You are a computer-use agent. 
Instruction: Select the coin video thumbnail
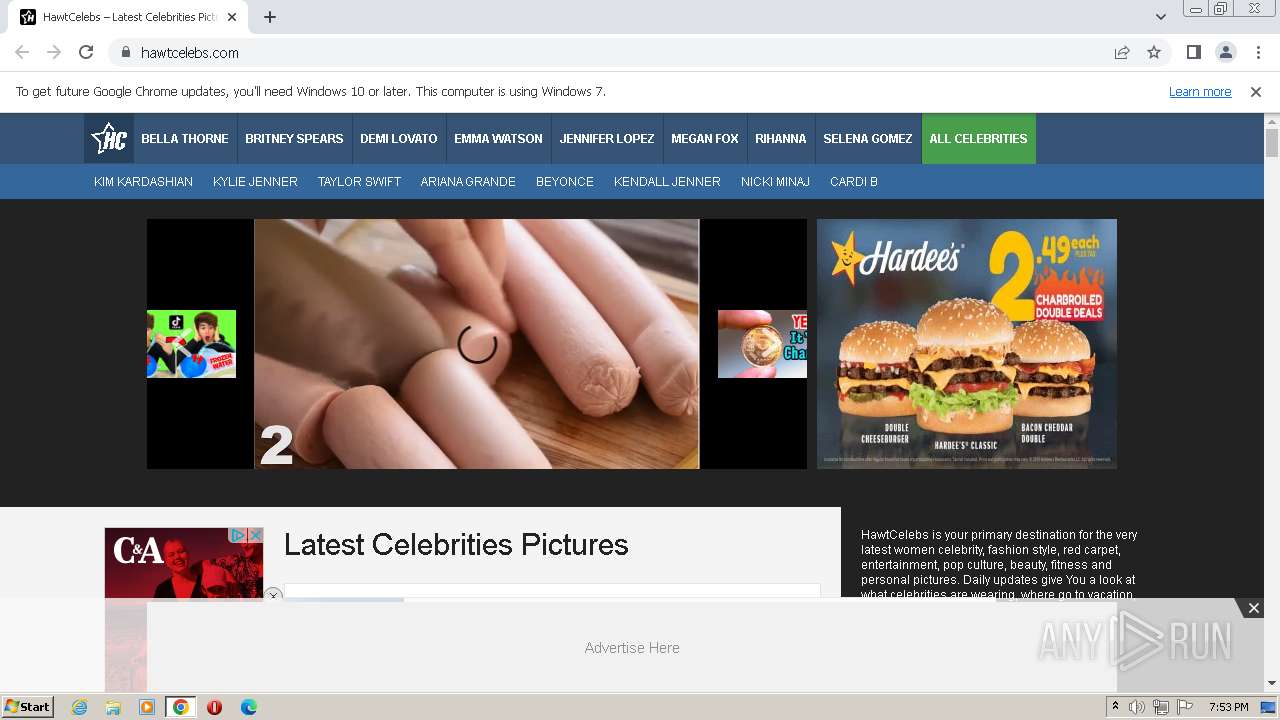click(762, 344)
